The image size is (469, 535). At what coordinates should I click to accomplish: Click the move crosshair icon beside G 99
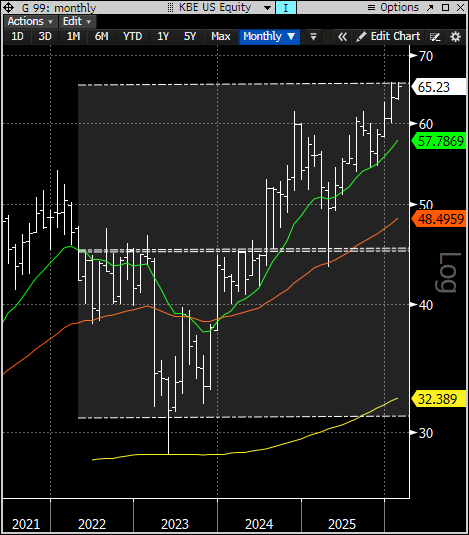click(x=8, y=7)
